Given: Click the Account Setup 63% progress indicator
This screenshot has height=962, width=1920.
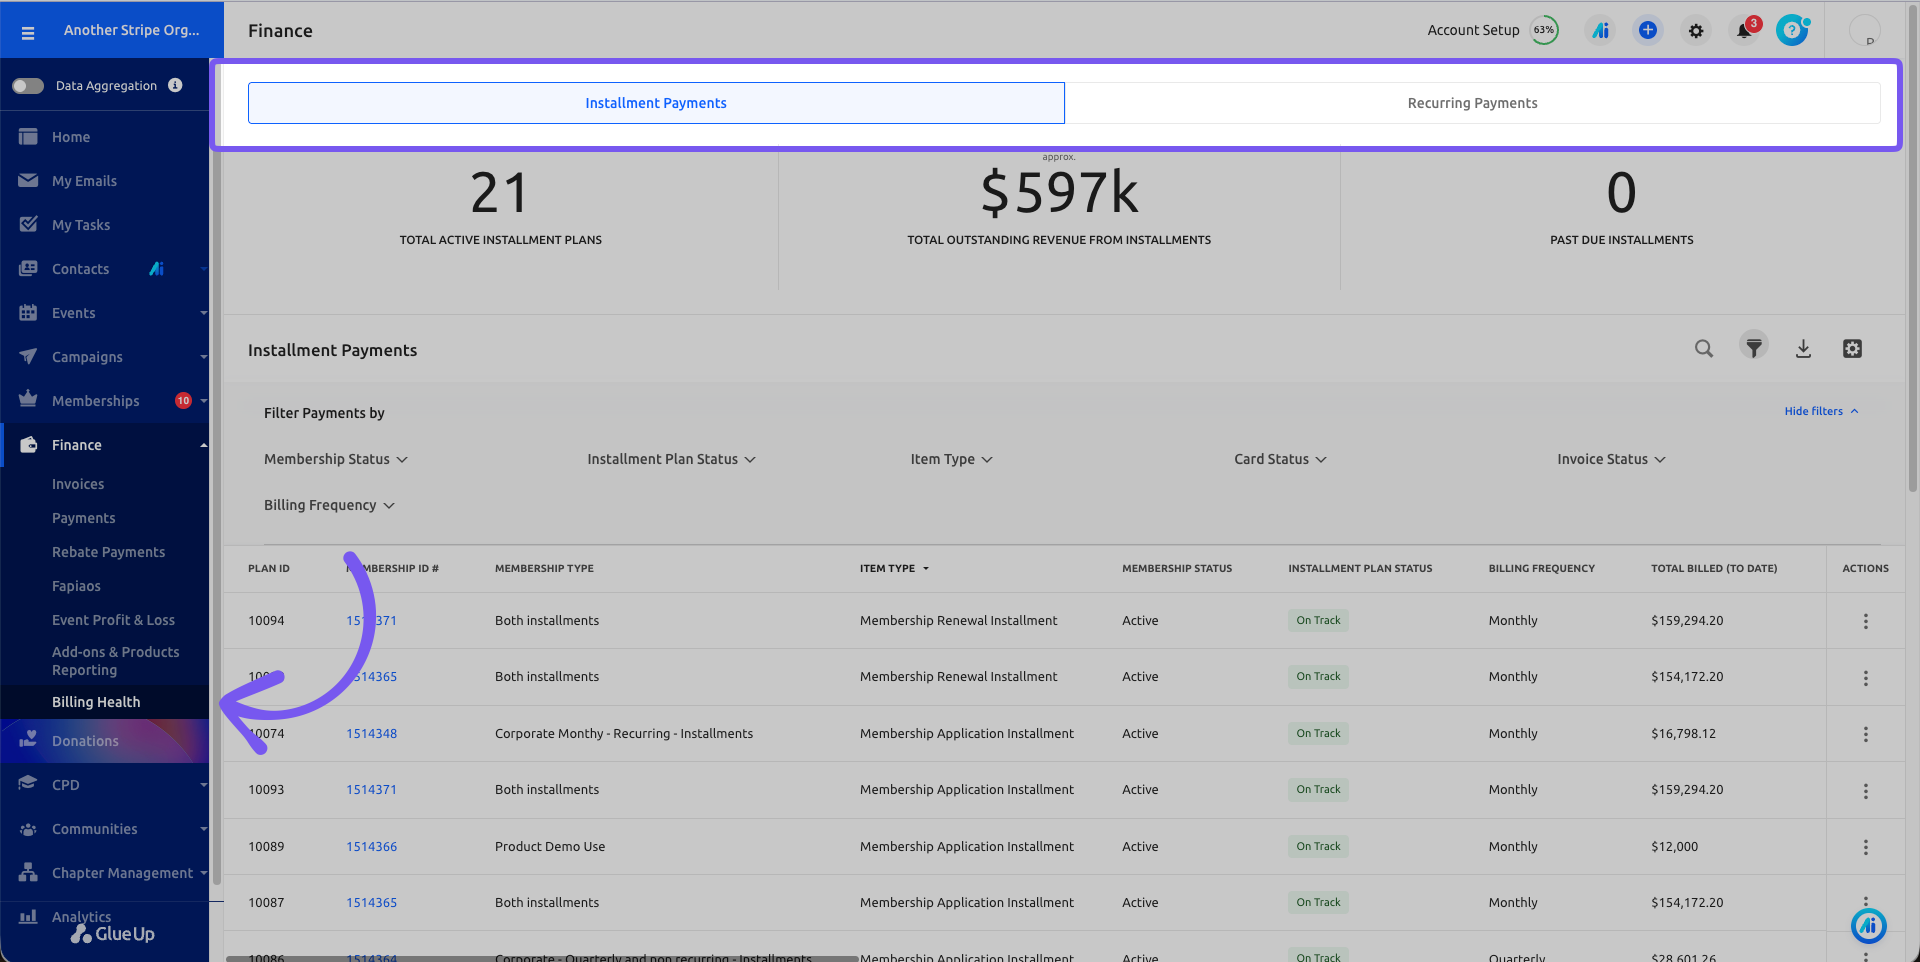Looking at the screenshot, I should click(x=1492, y=30).
